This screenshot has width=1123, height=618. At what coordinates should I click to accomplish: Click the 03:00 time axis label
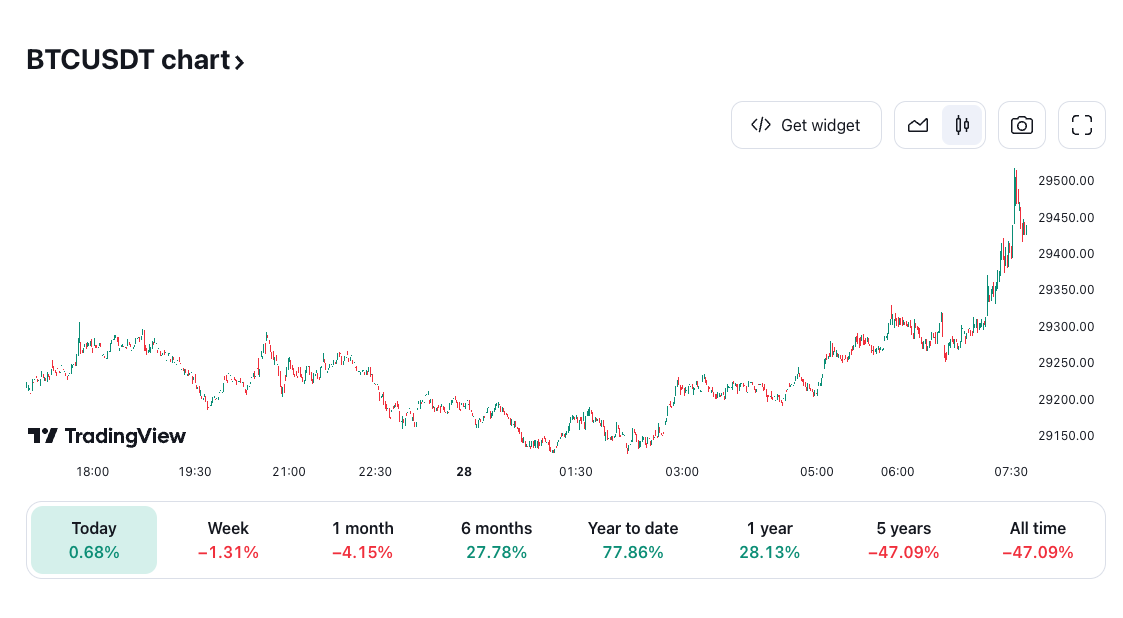(x=682, y=472)
